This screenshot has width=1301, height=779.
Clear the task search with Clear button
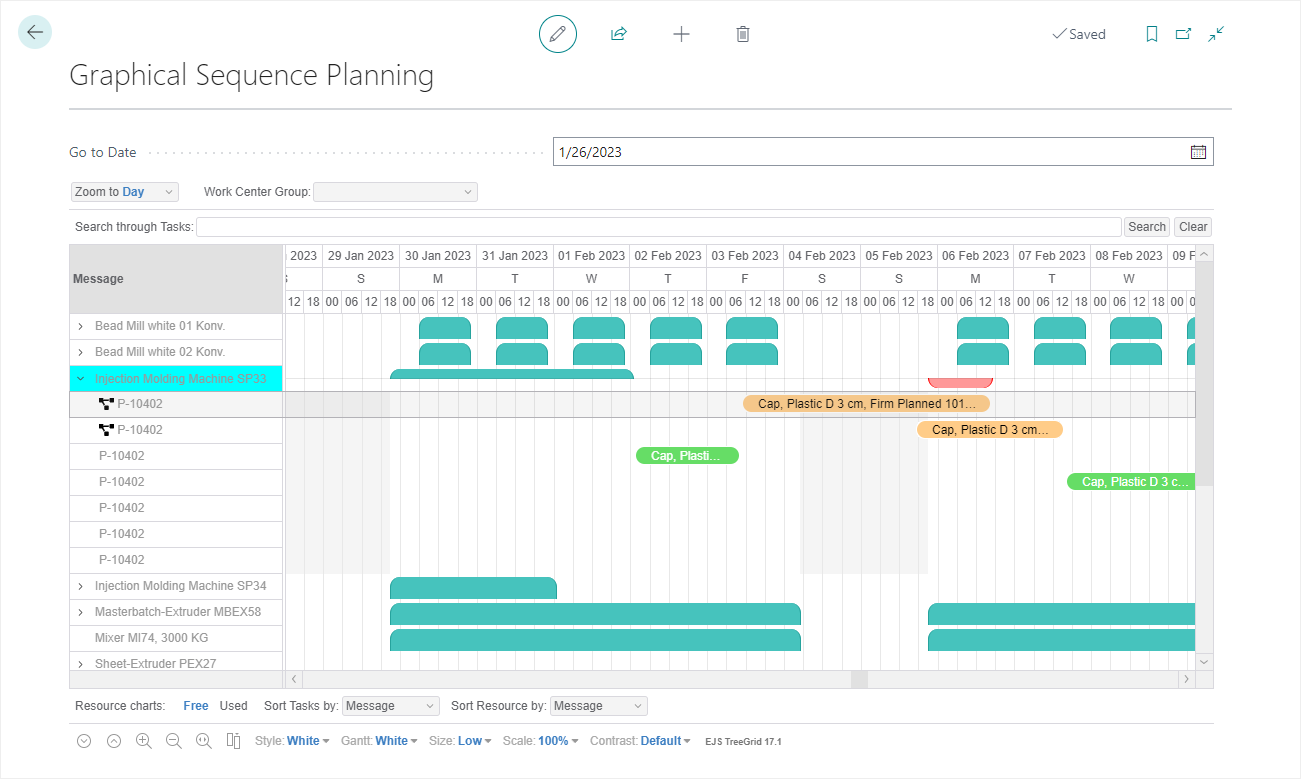pyautogui.click(x=1191, y=226)
